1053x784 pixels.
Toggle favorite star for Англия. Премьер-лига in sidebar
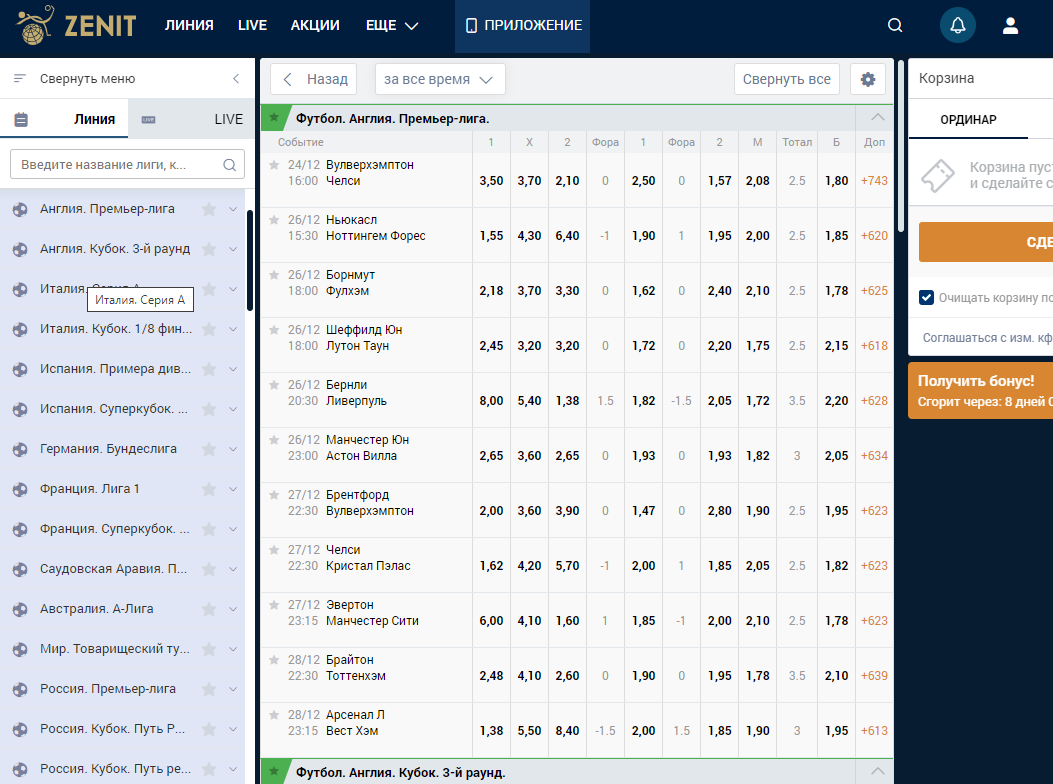tap(210, 209)
